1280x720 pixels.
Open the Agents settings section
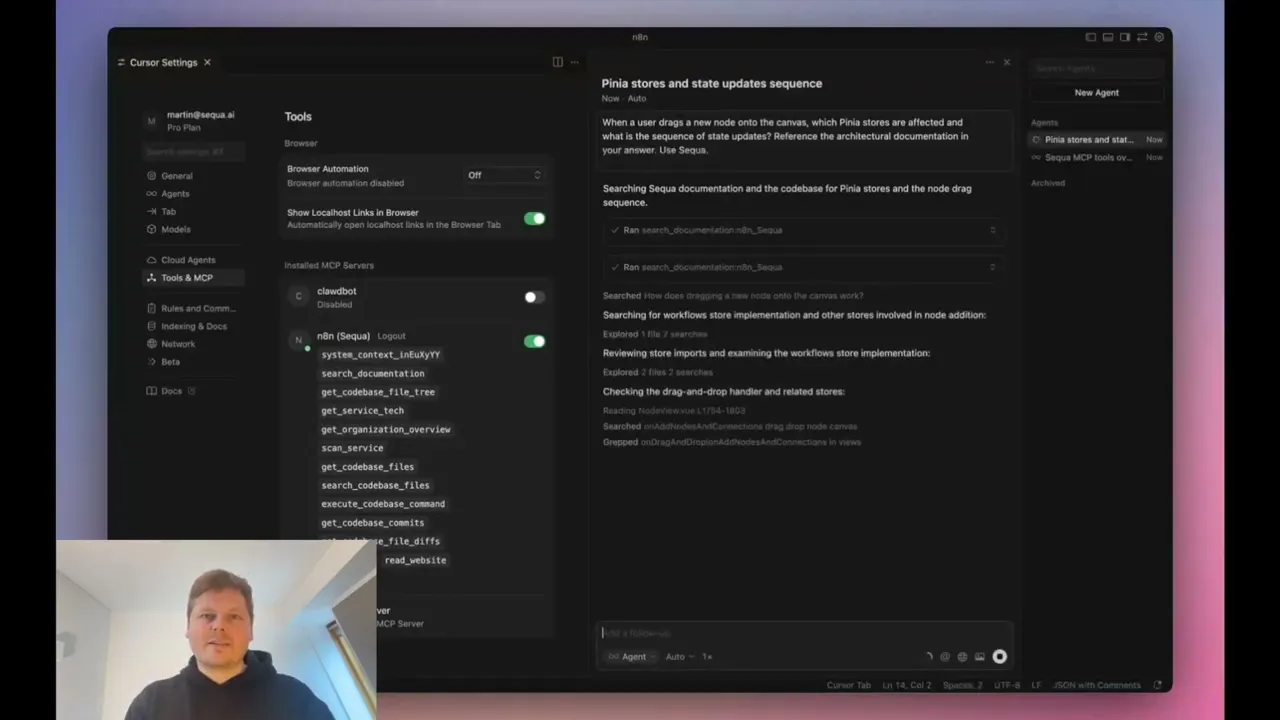click(x=175, y=194)
